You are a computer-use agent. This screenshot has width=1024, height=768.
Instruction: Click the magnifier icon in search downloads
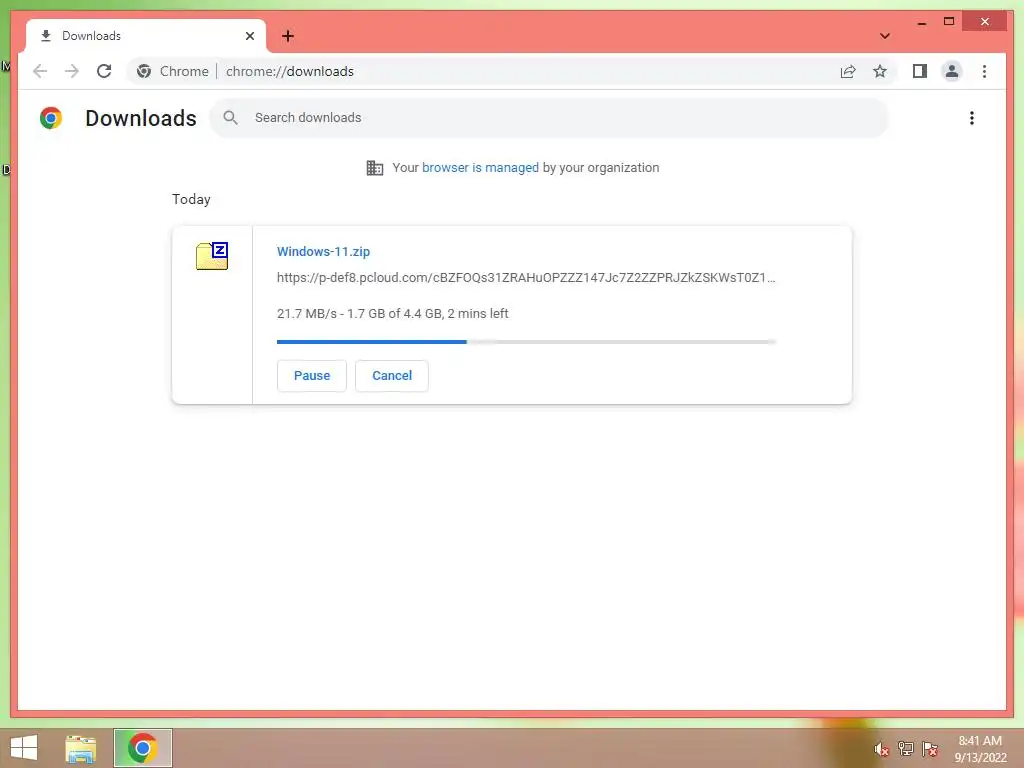(x=231, y=118)
